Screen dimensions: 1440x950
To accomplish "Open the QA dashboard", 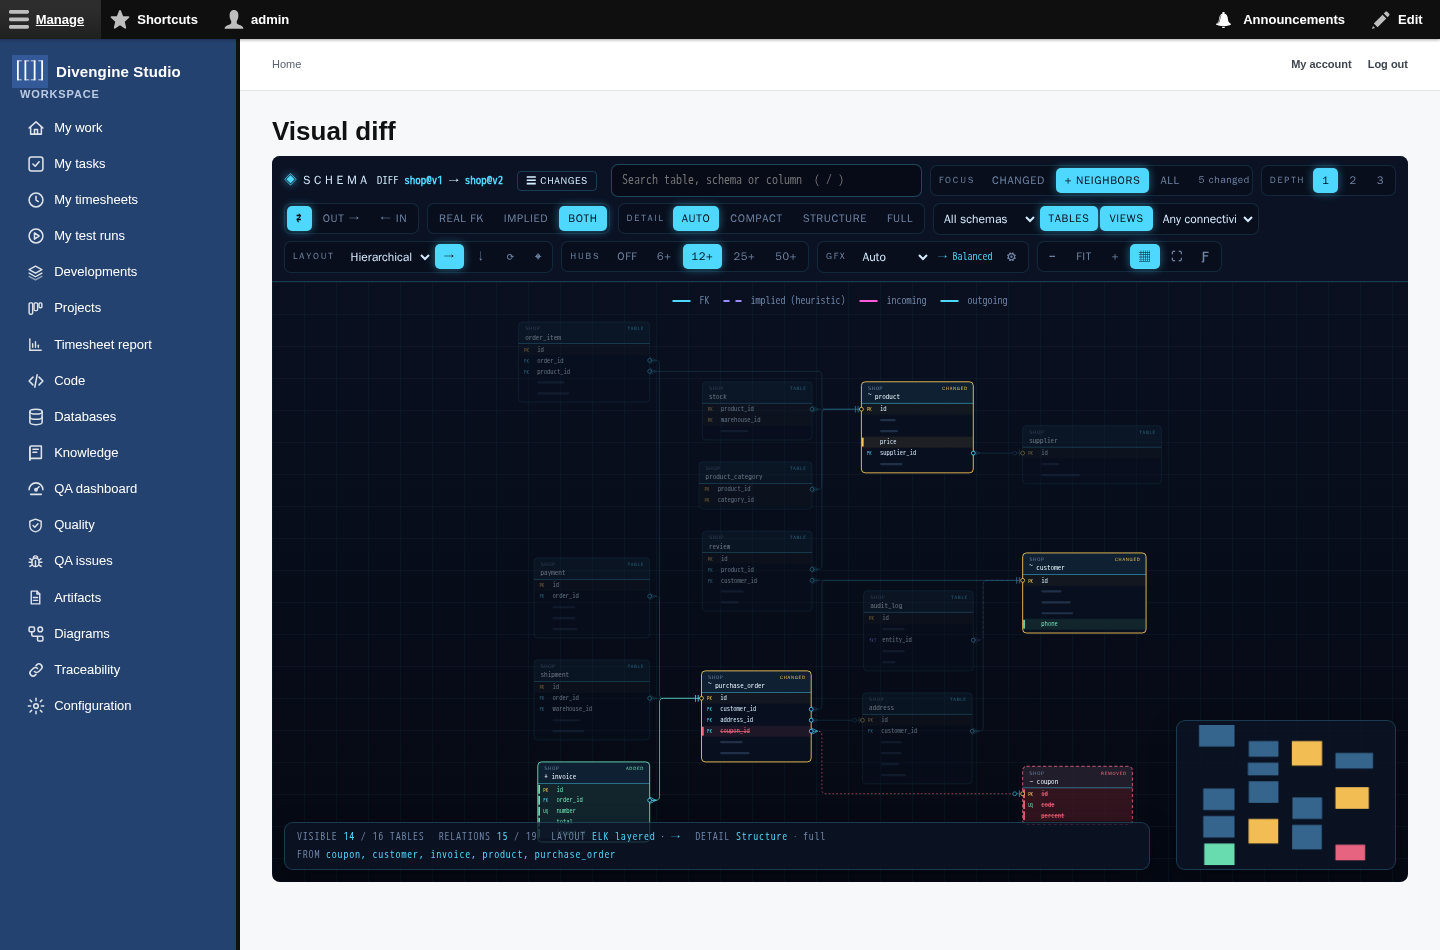I will [95, 489].
